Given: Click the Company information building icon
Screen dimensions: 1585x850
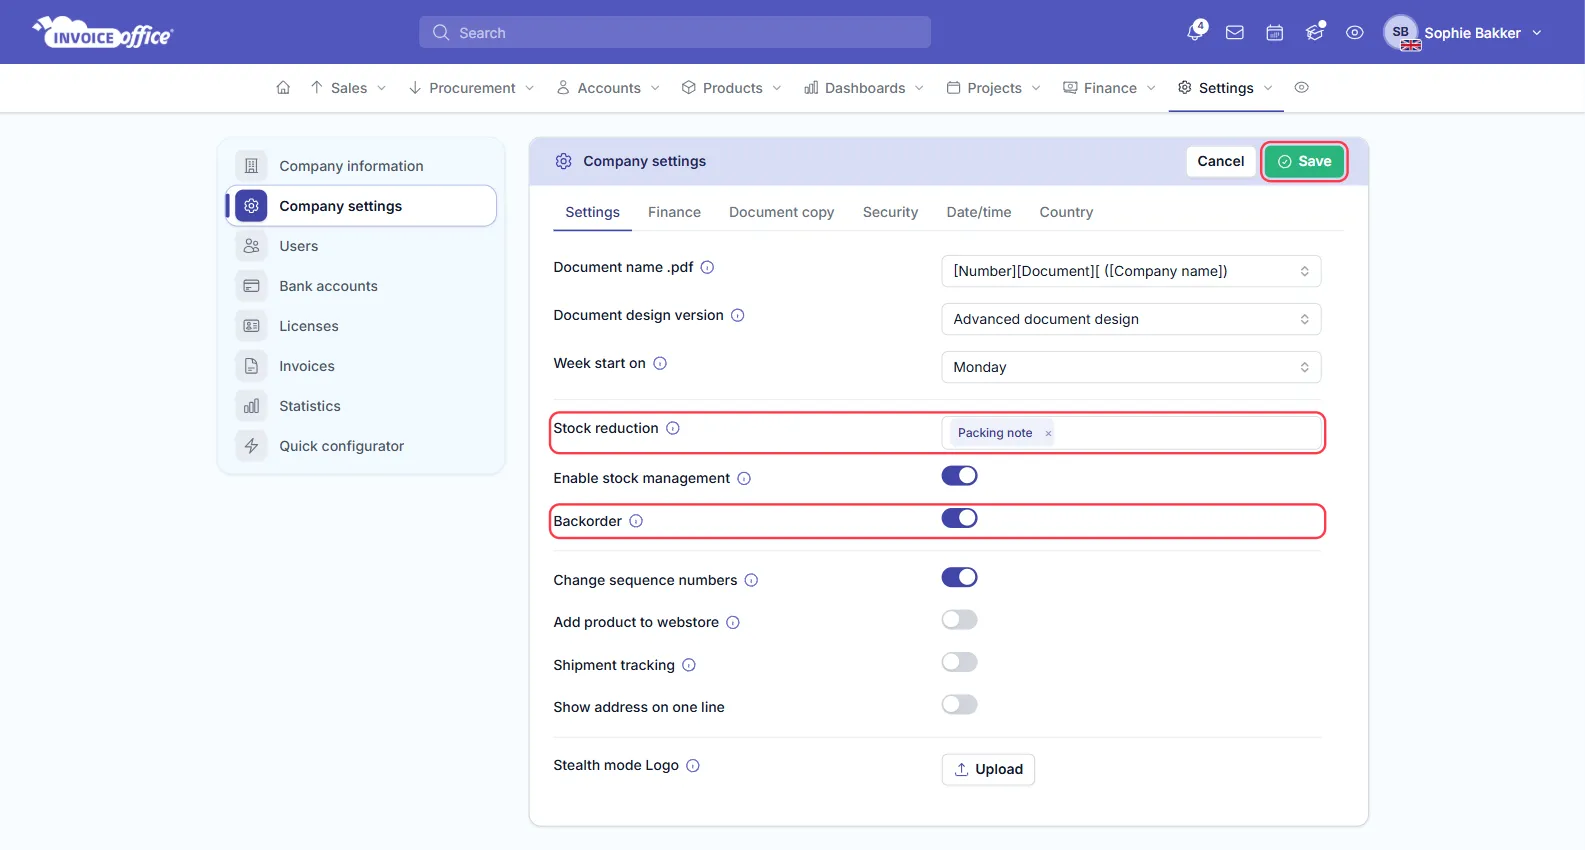Looking at the screenshot, I should tap(251, 166).
